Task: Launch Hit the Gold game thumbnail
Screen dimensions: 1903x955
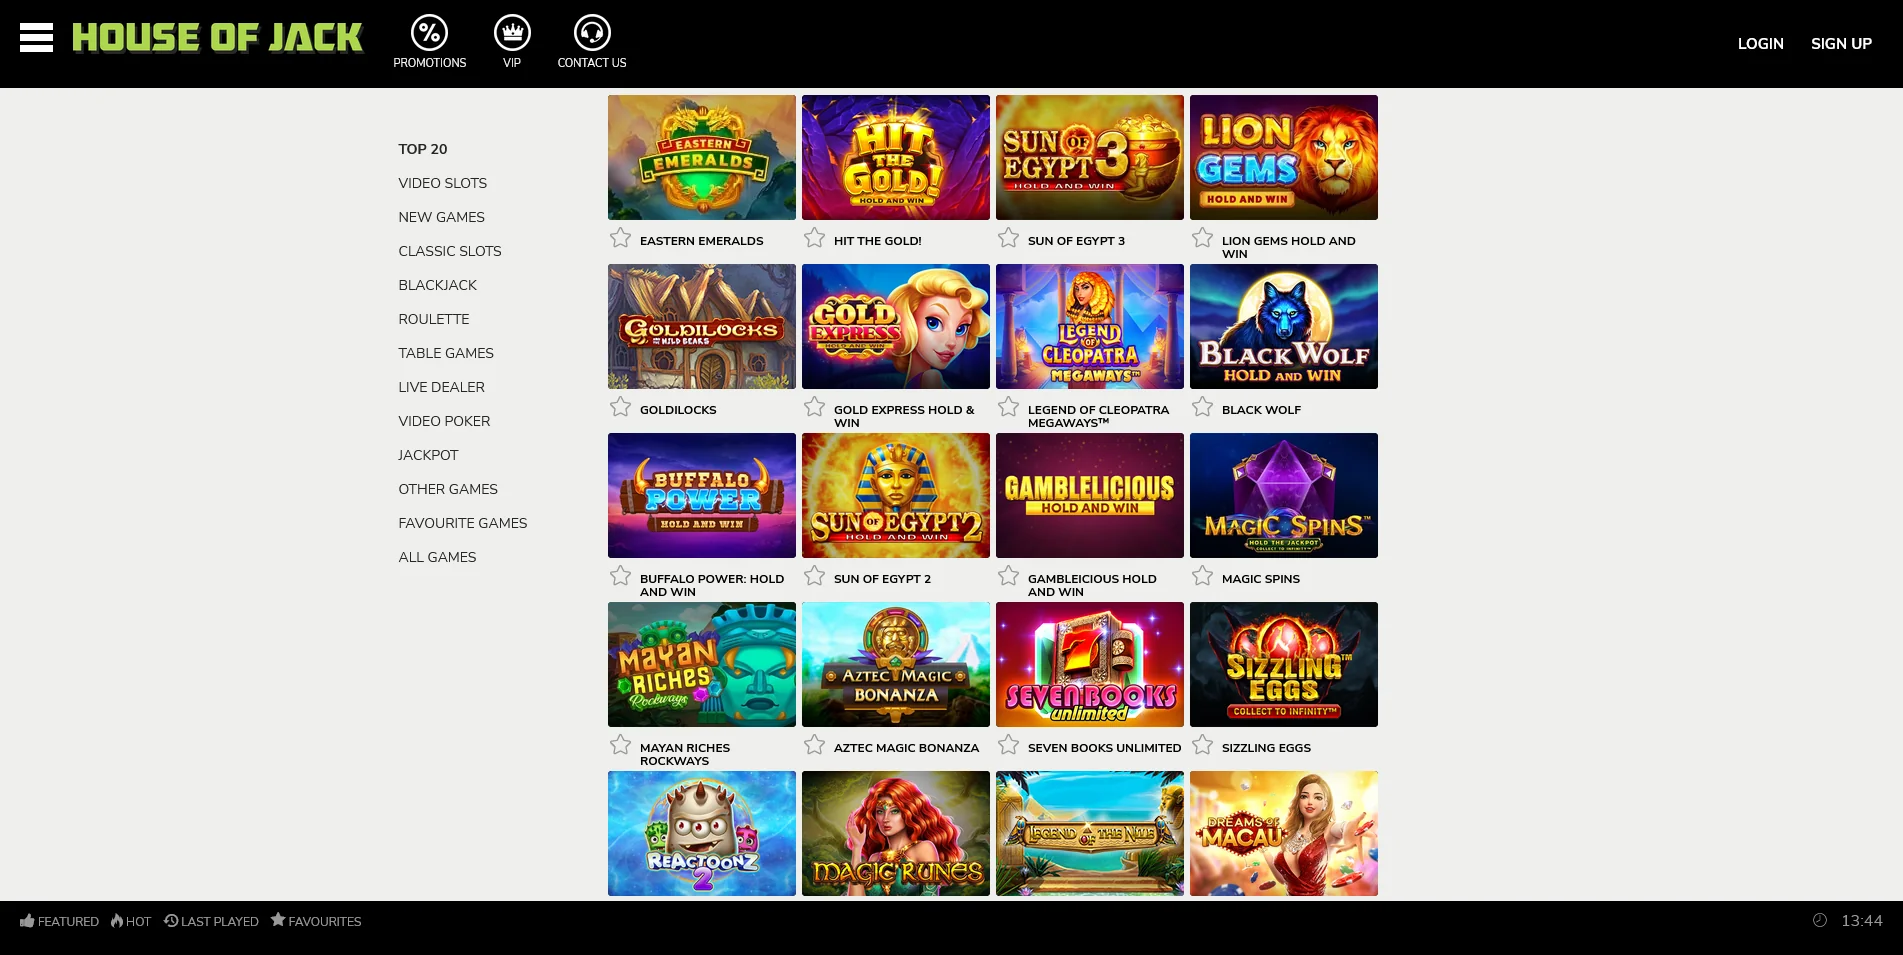Action: click(895, 158)
